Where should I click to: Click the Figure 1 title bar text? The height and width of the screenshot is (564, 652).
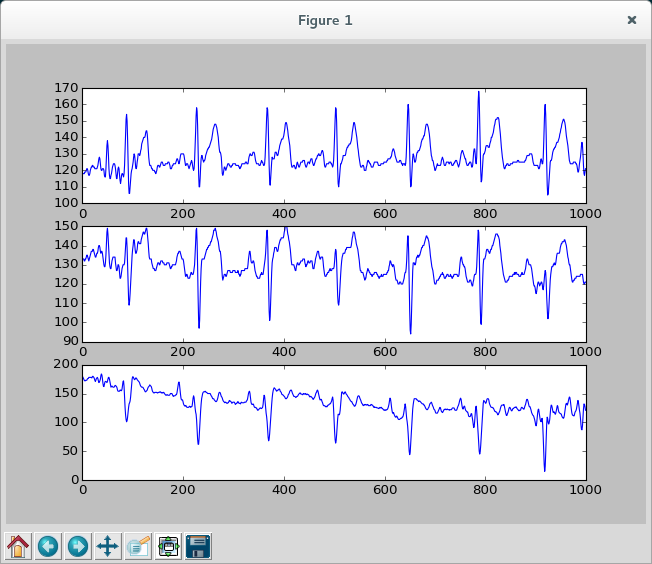325,20
